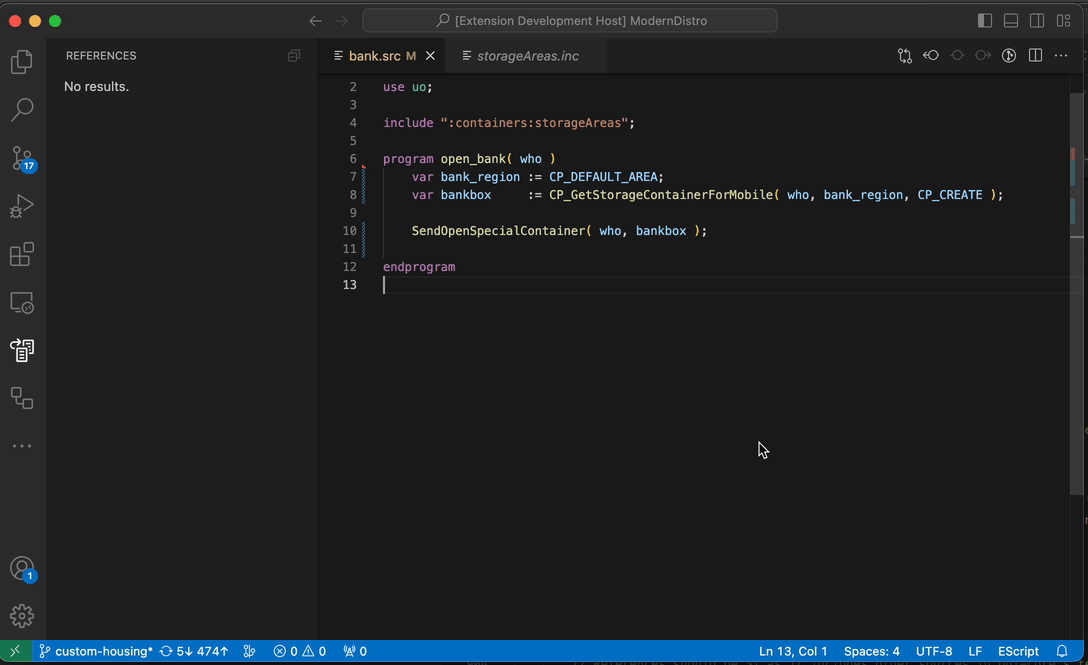The height and width of the screenshot is (665, 1088).
Task: Change file encoding via UTF-8
Action: (934, 651)
